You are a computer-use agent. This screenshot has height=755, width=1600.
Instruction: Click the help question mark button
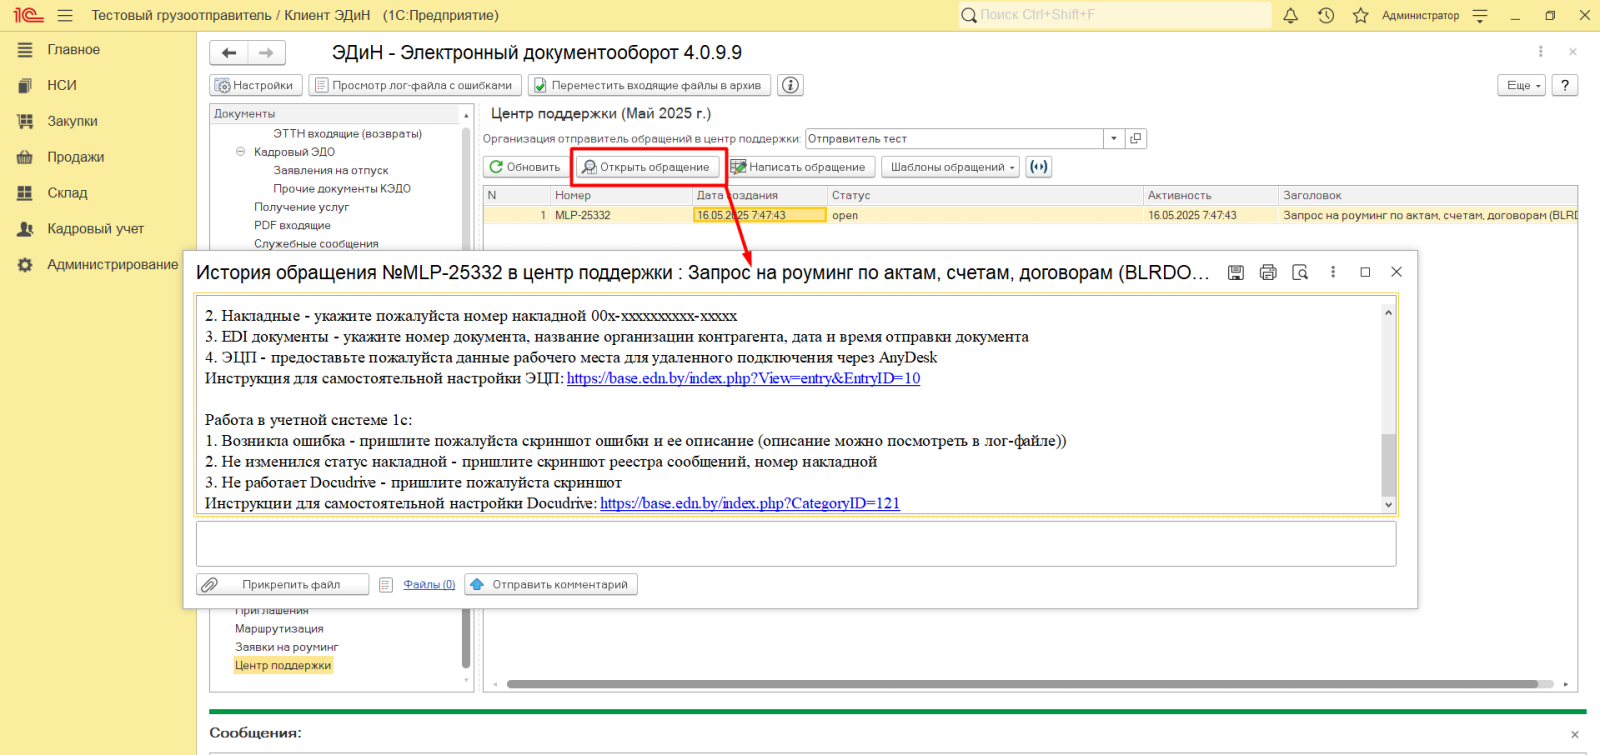point(1565,85)
